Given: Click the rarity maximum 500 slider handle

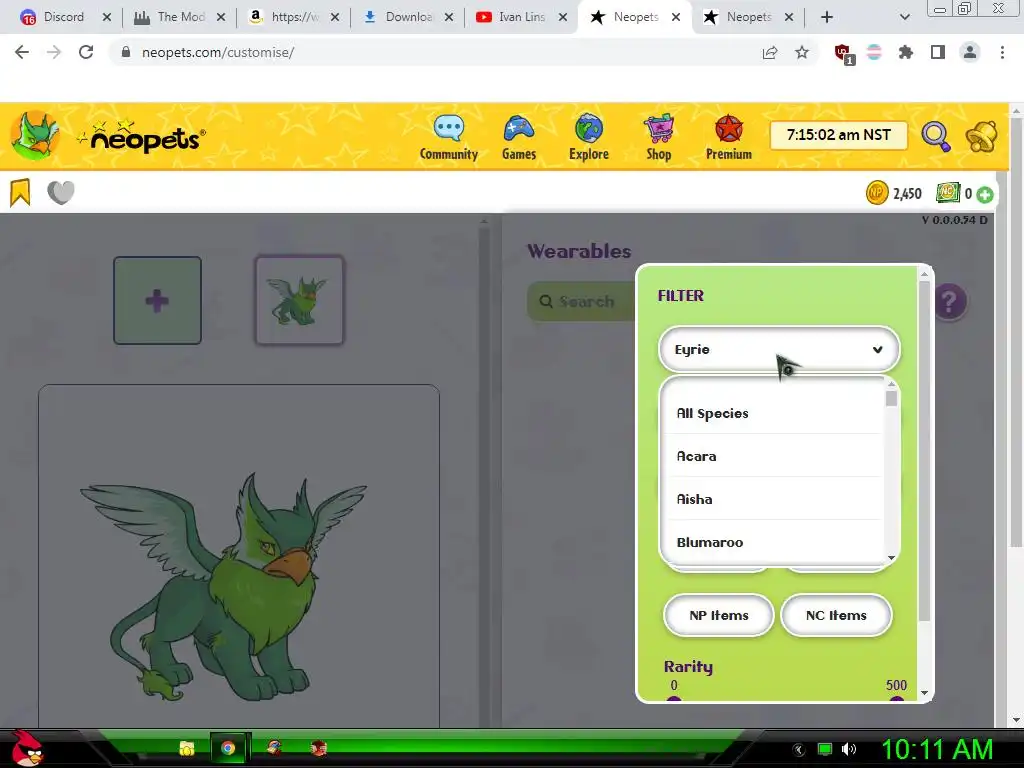Looking at the screenshot, I should [x=897, y=699].
